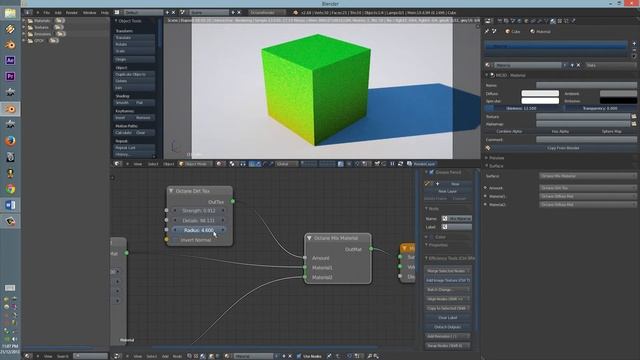The image size is (640, 360).
Task: Click the node editor type icon
Action: pos(118,356)
